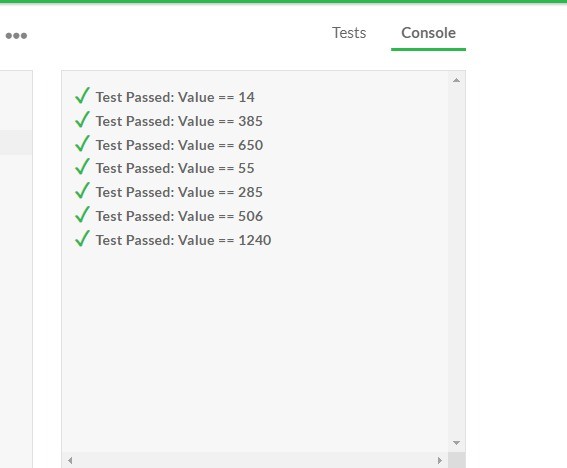567x468 pixels.
Task: Select the 'Test Passed: Value == 14' line
Action: (175, 97)
